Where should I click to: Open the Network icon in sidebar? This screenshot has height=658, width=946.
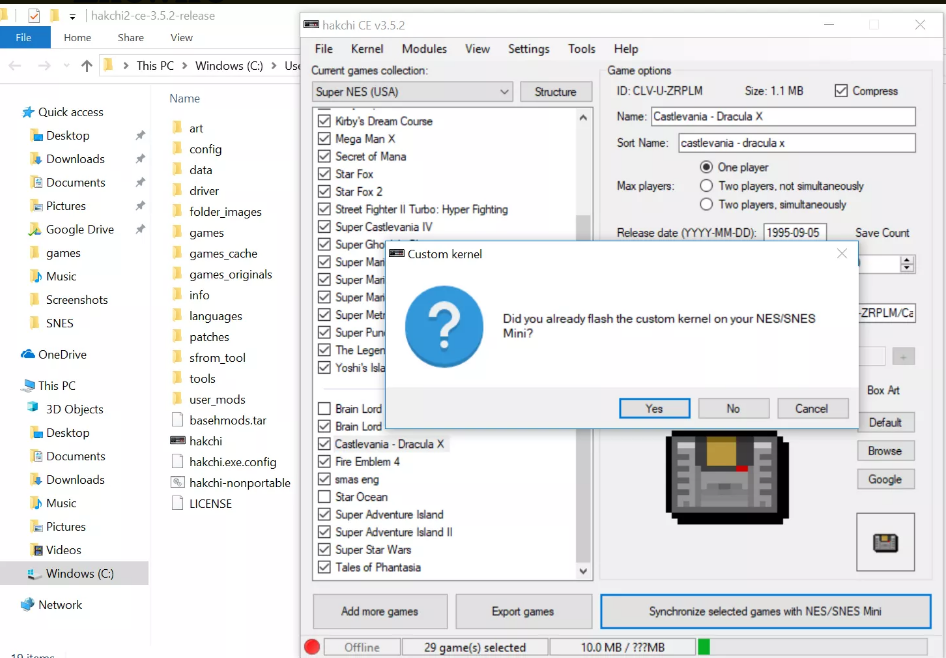point(28,604)
